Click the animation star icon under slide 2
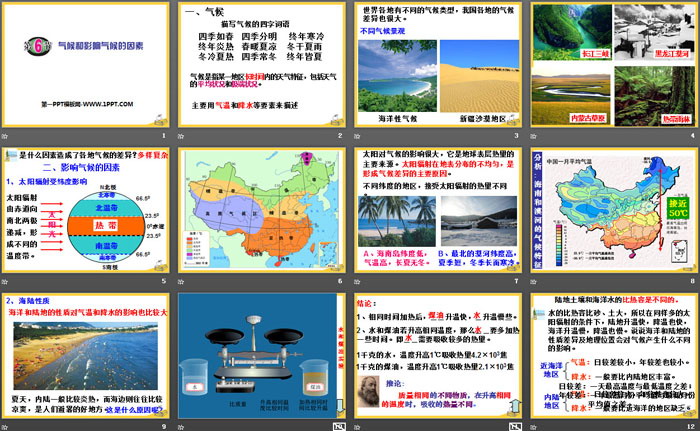Screen dimensions: 700x431 pyautogui.click(x=181, y=136)
